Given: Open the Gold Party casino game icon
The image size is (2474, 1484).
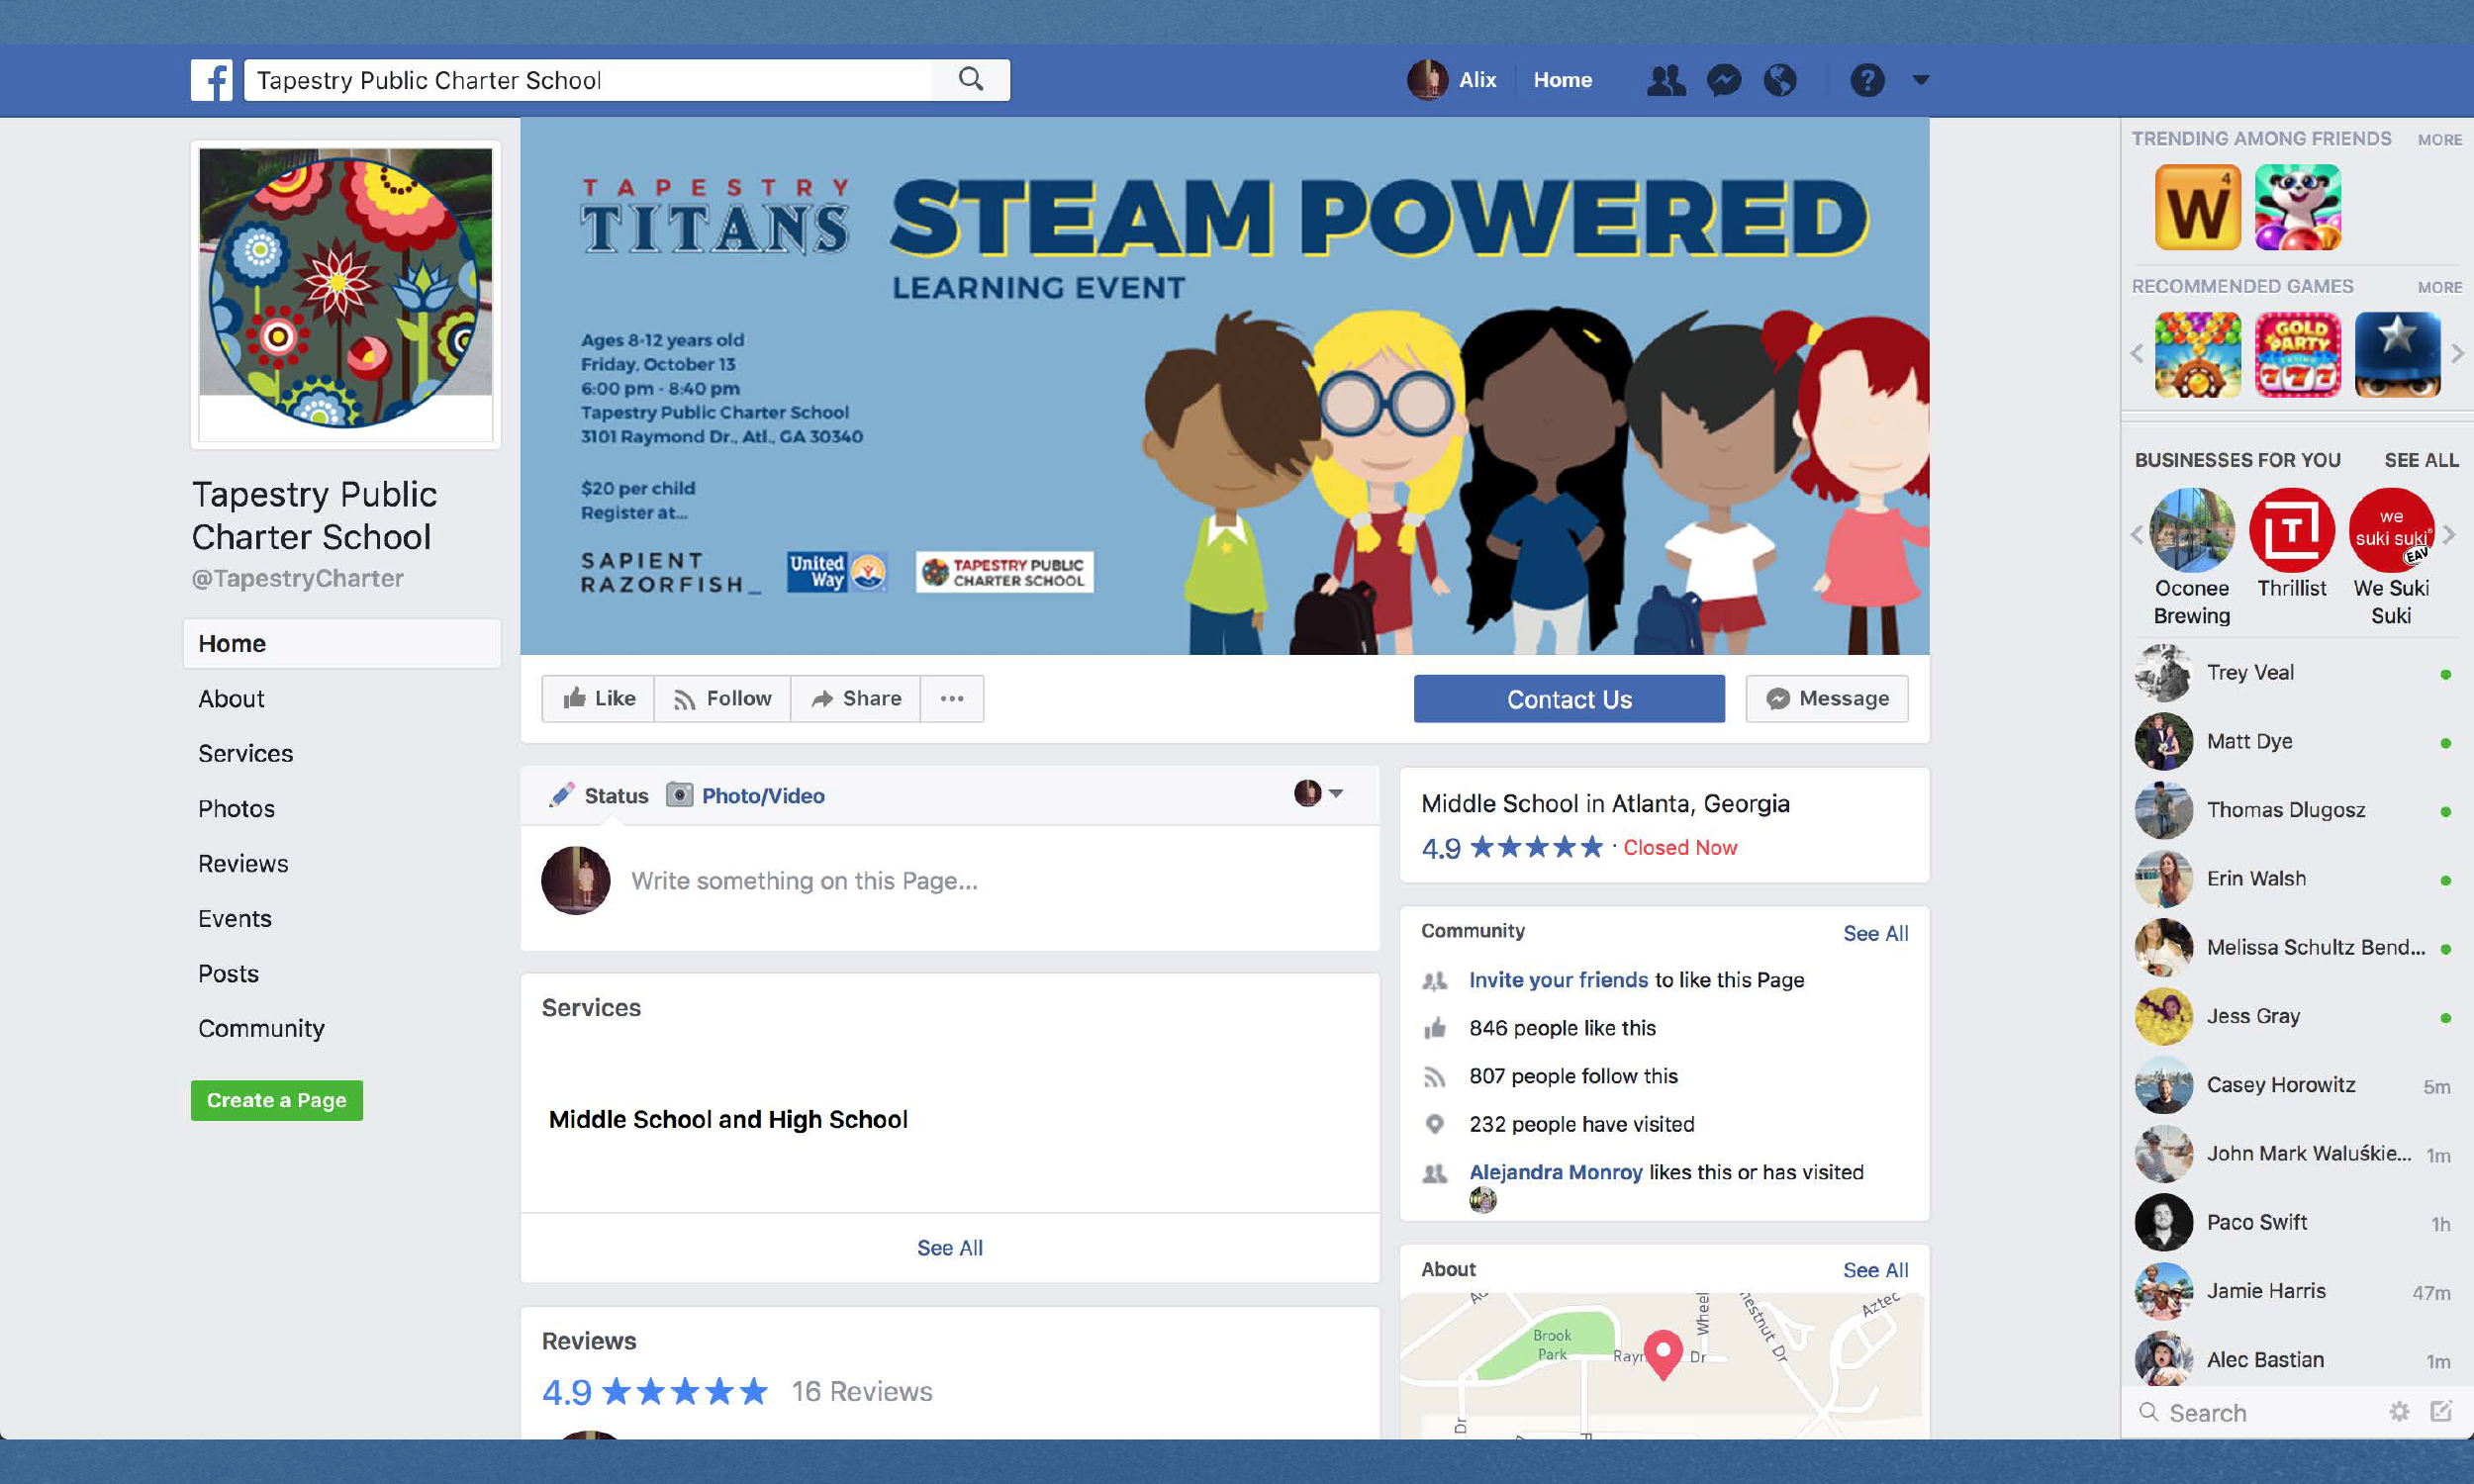Looking at the screenshot, I should [x=2297, y=354].
